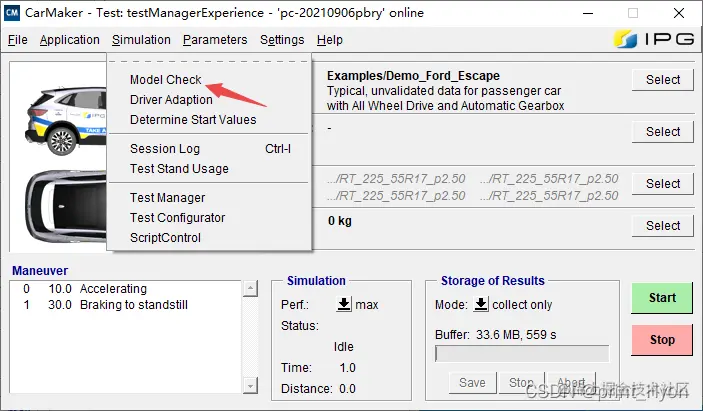Open the Simulation menu
This screenshot has height=411, width=703.
pyautogui.click(x=141, y=40)
